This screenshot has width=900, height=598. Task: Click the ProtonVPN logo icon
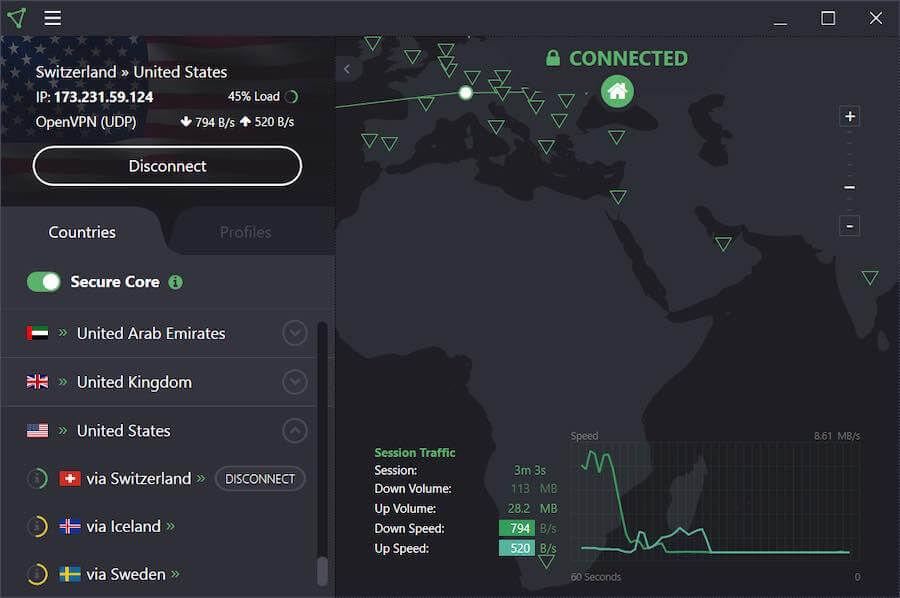[17, 18]
